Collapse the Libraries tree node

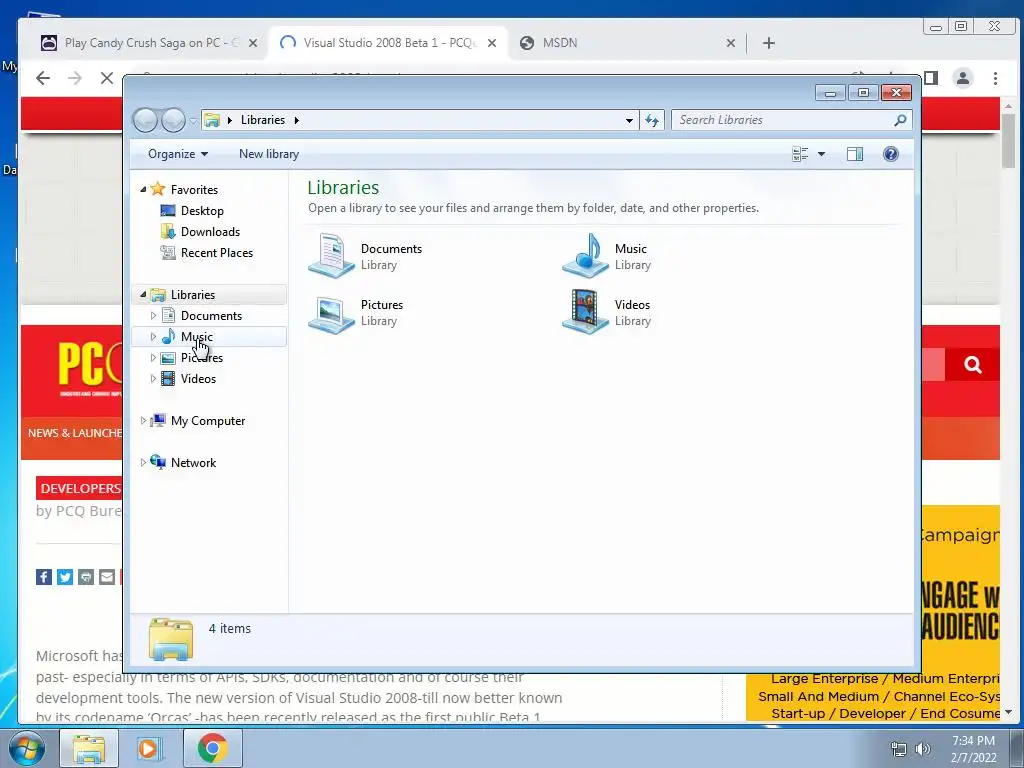coord(143,295)
